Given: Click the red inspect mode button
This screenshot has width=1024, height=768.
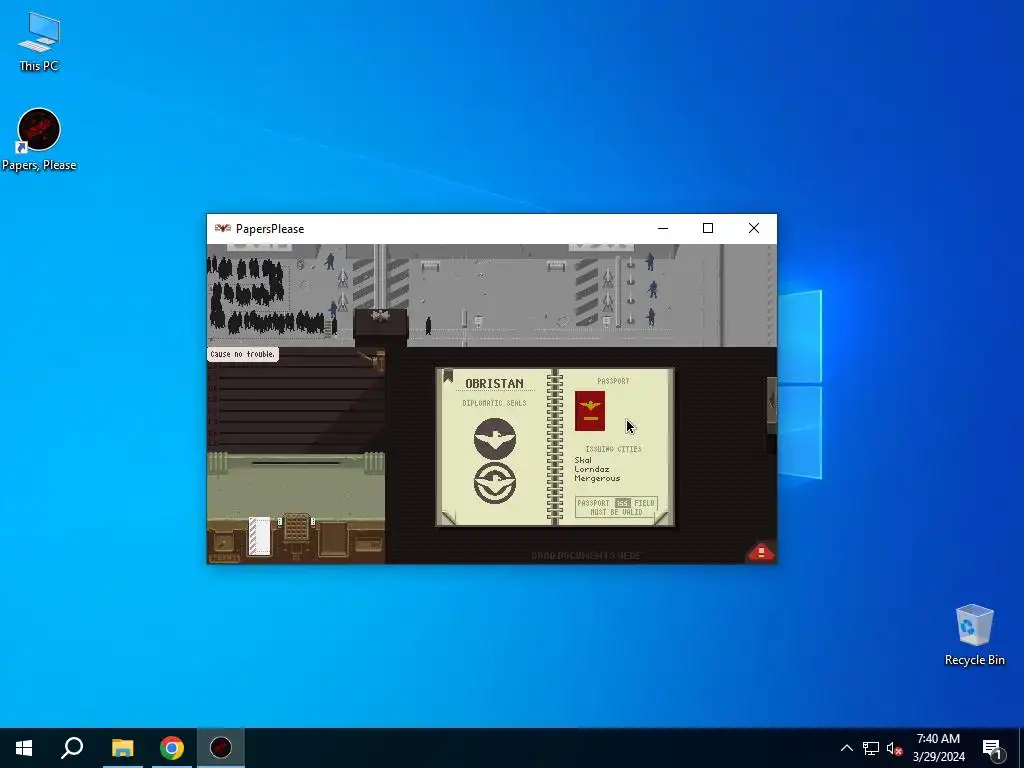Looking at the screenshot, I should [761, 552].
